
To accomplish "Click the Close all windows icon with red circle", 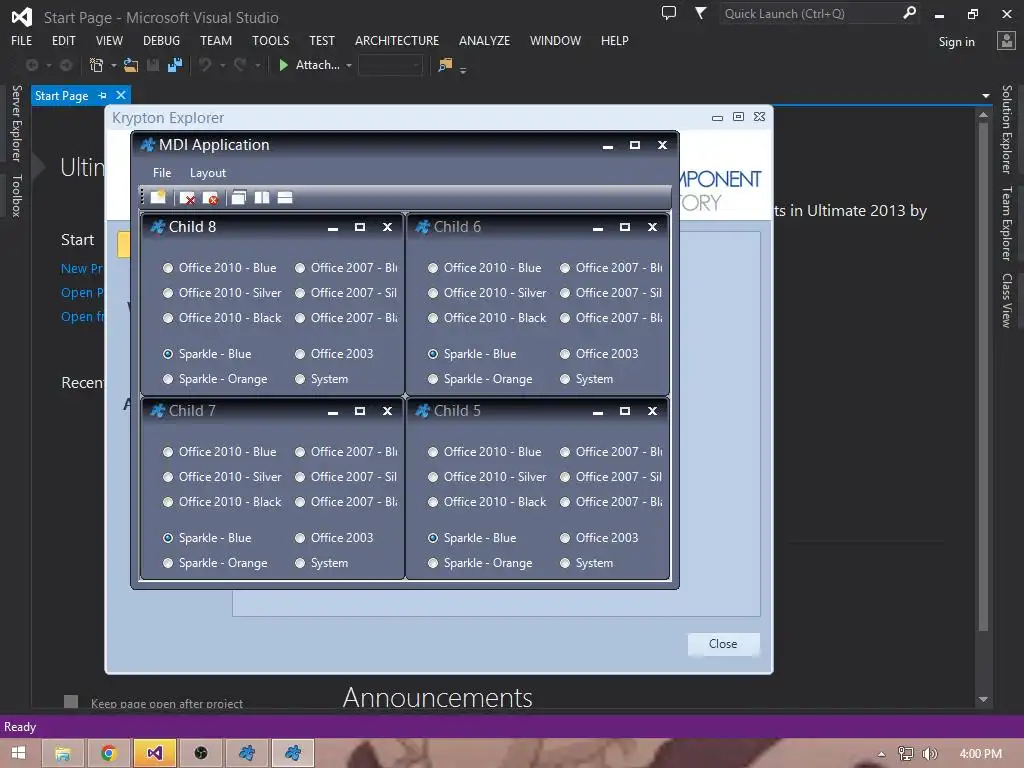I will coord(210,198).
